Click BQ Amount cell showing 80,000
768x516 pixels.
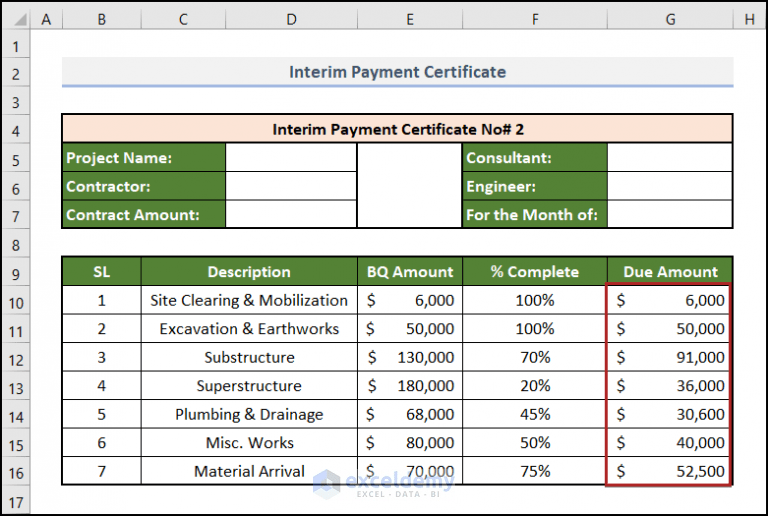tap(410, 443)
